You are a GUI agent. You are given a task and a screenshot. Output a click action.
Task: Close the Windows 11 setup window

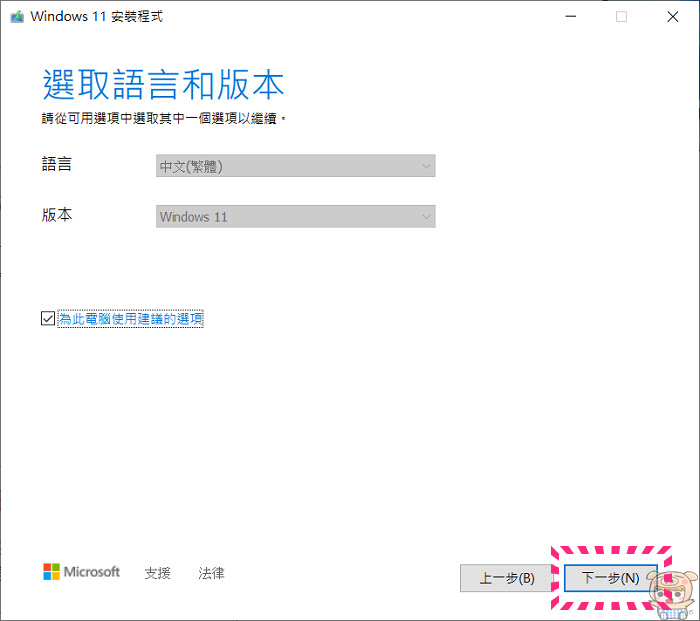click(673, 17)
